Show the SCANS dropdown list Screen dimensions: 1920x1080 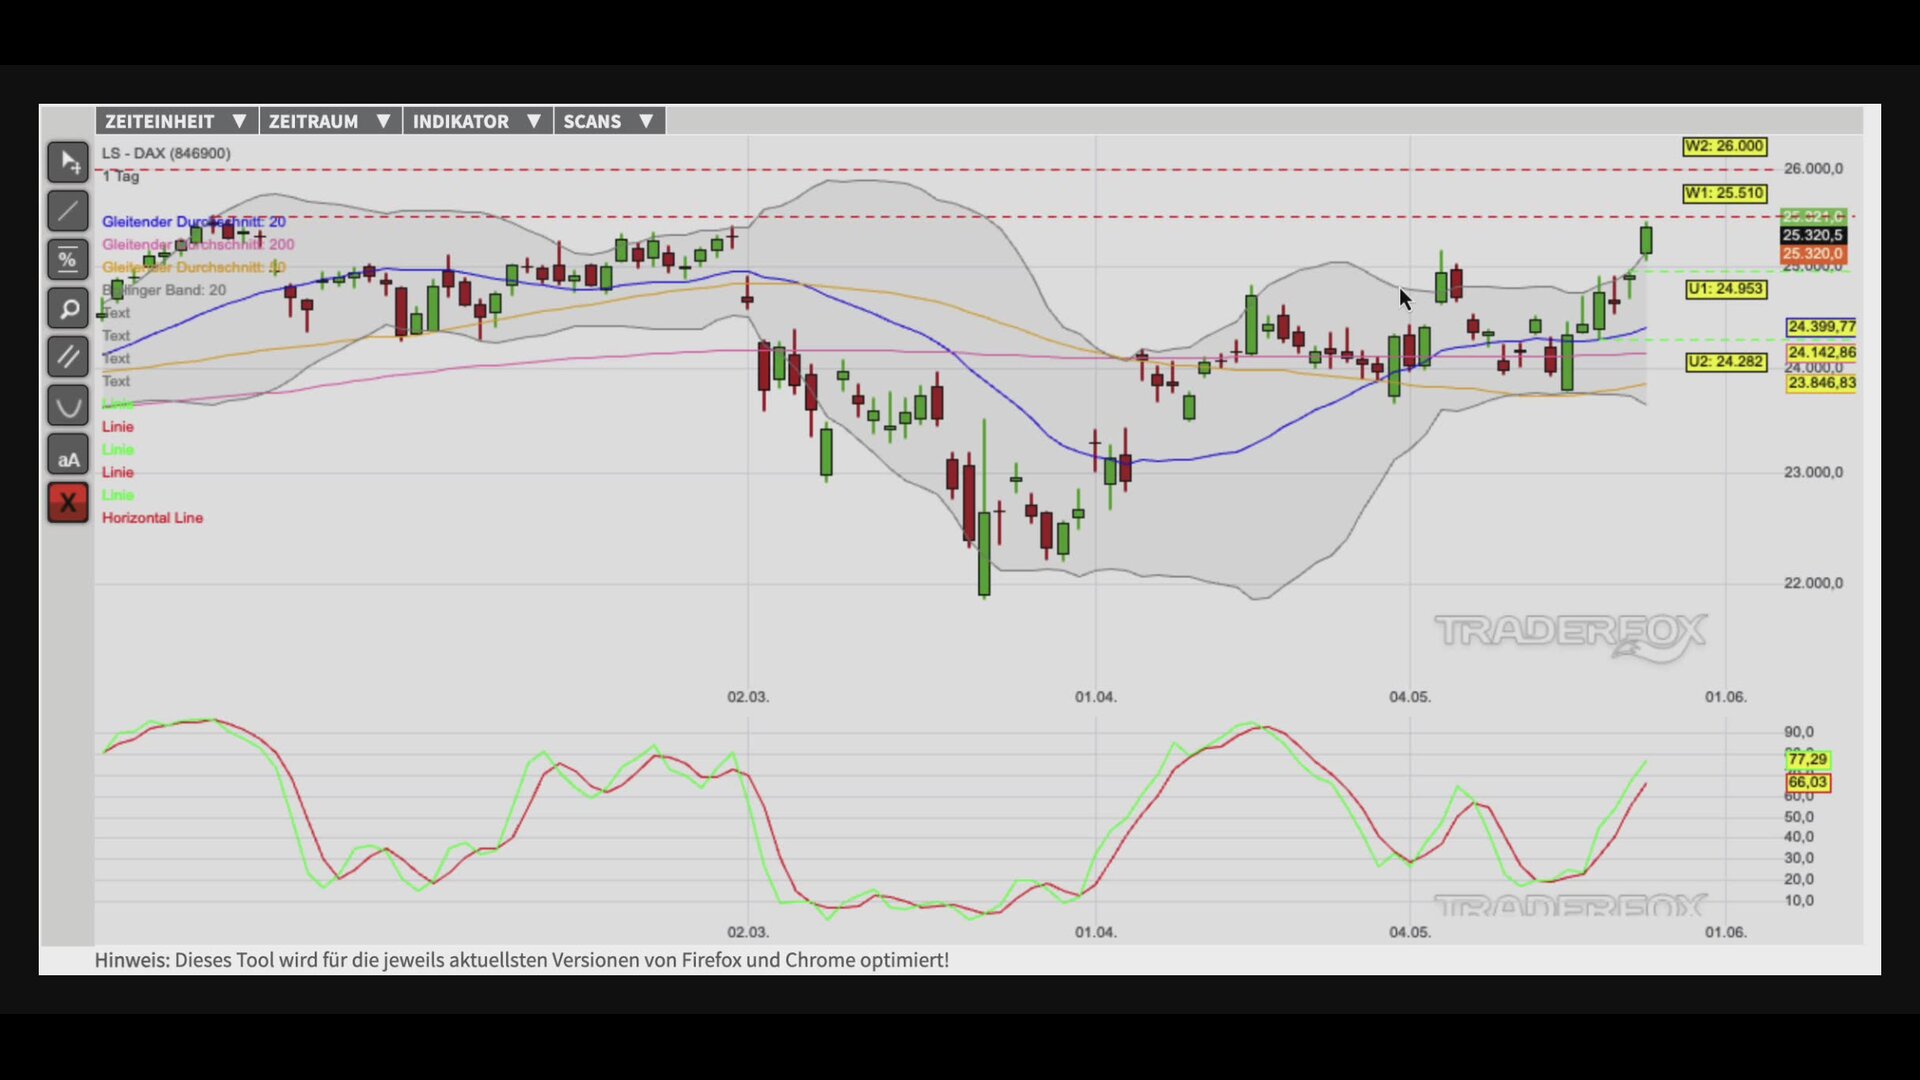pyautogui.click(x=609, y=121)
